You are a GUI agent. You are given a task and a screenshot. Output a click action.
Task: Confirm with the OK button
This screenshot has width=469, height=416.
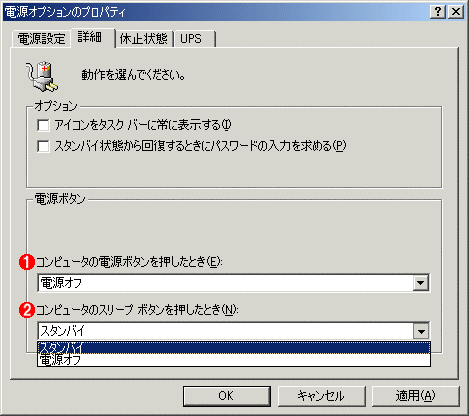227,396
